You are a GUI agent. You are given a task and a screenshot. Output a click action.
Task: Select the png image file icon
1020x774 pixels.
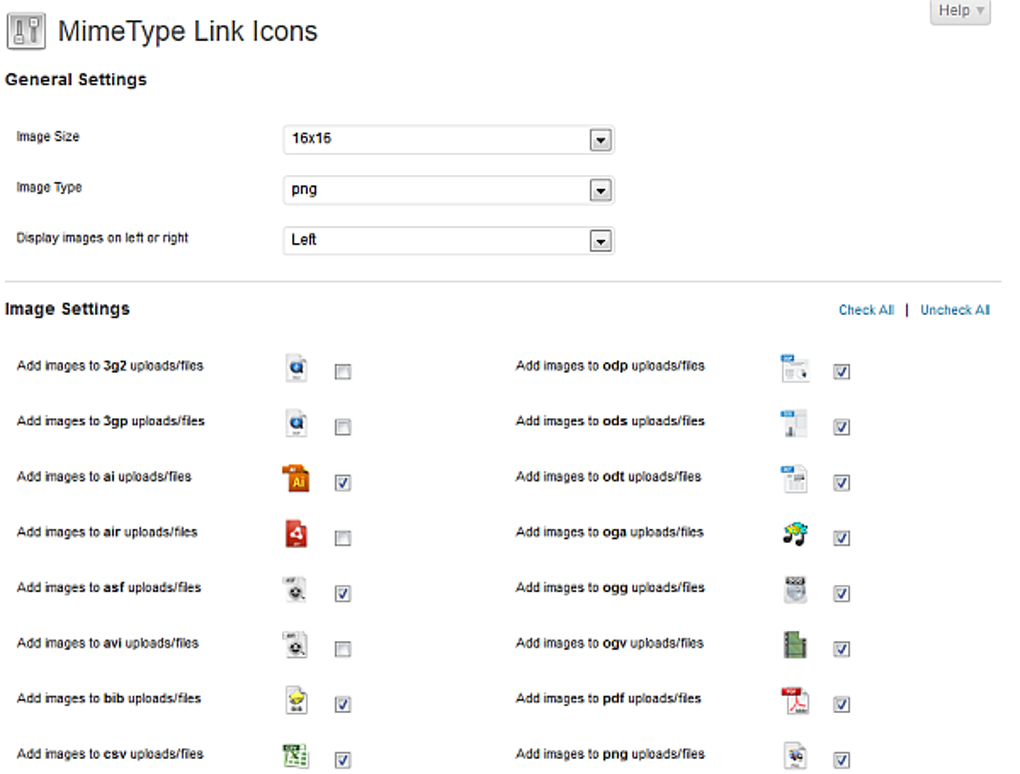tap(793, 758)
